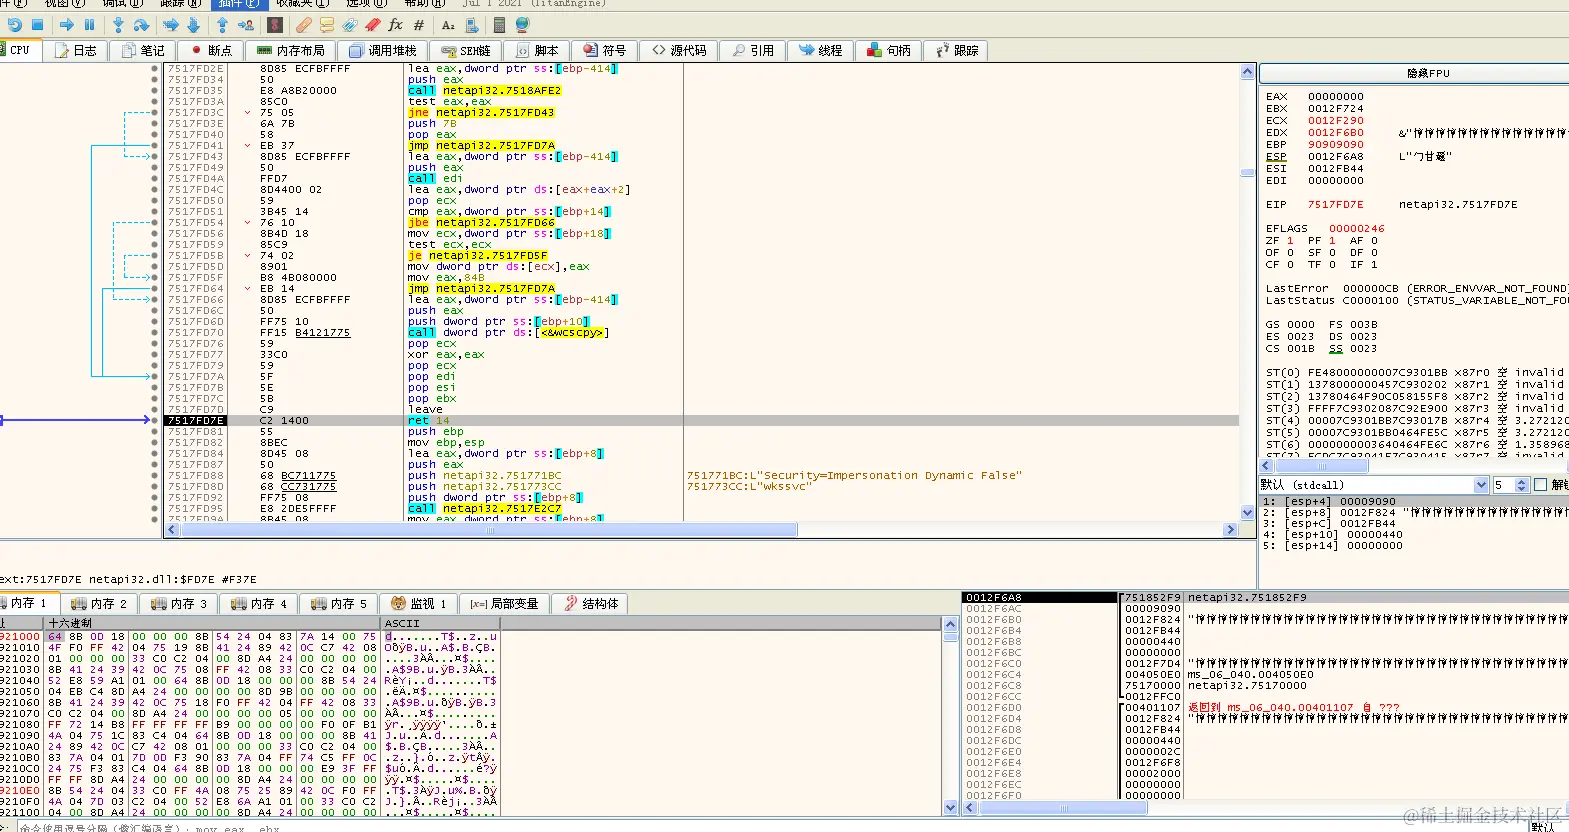Click the disassembly scrollbar down arrow
The image size is (1569, 832).
(1247, 513)
